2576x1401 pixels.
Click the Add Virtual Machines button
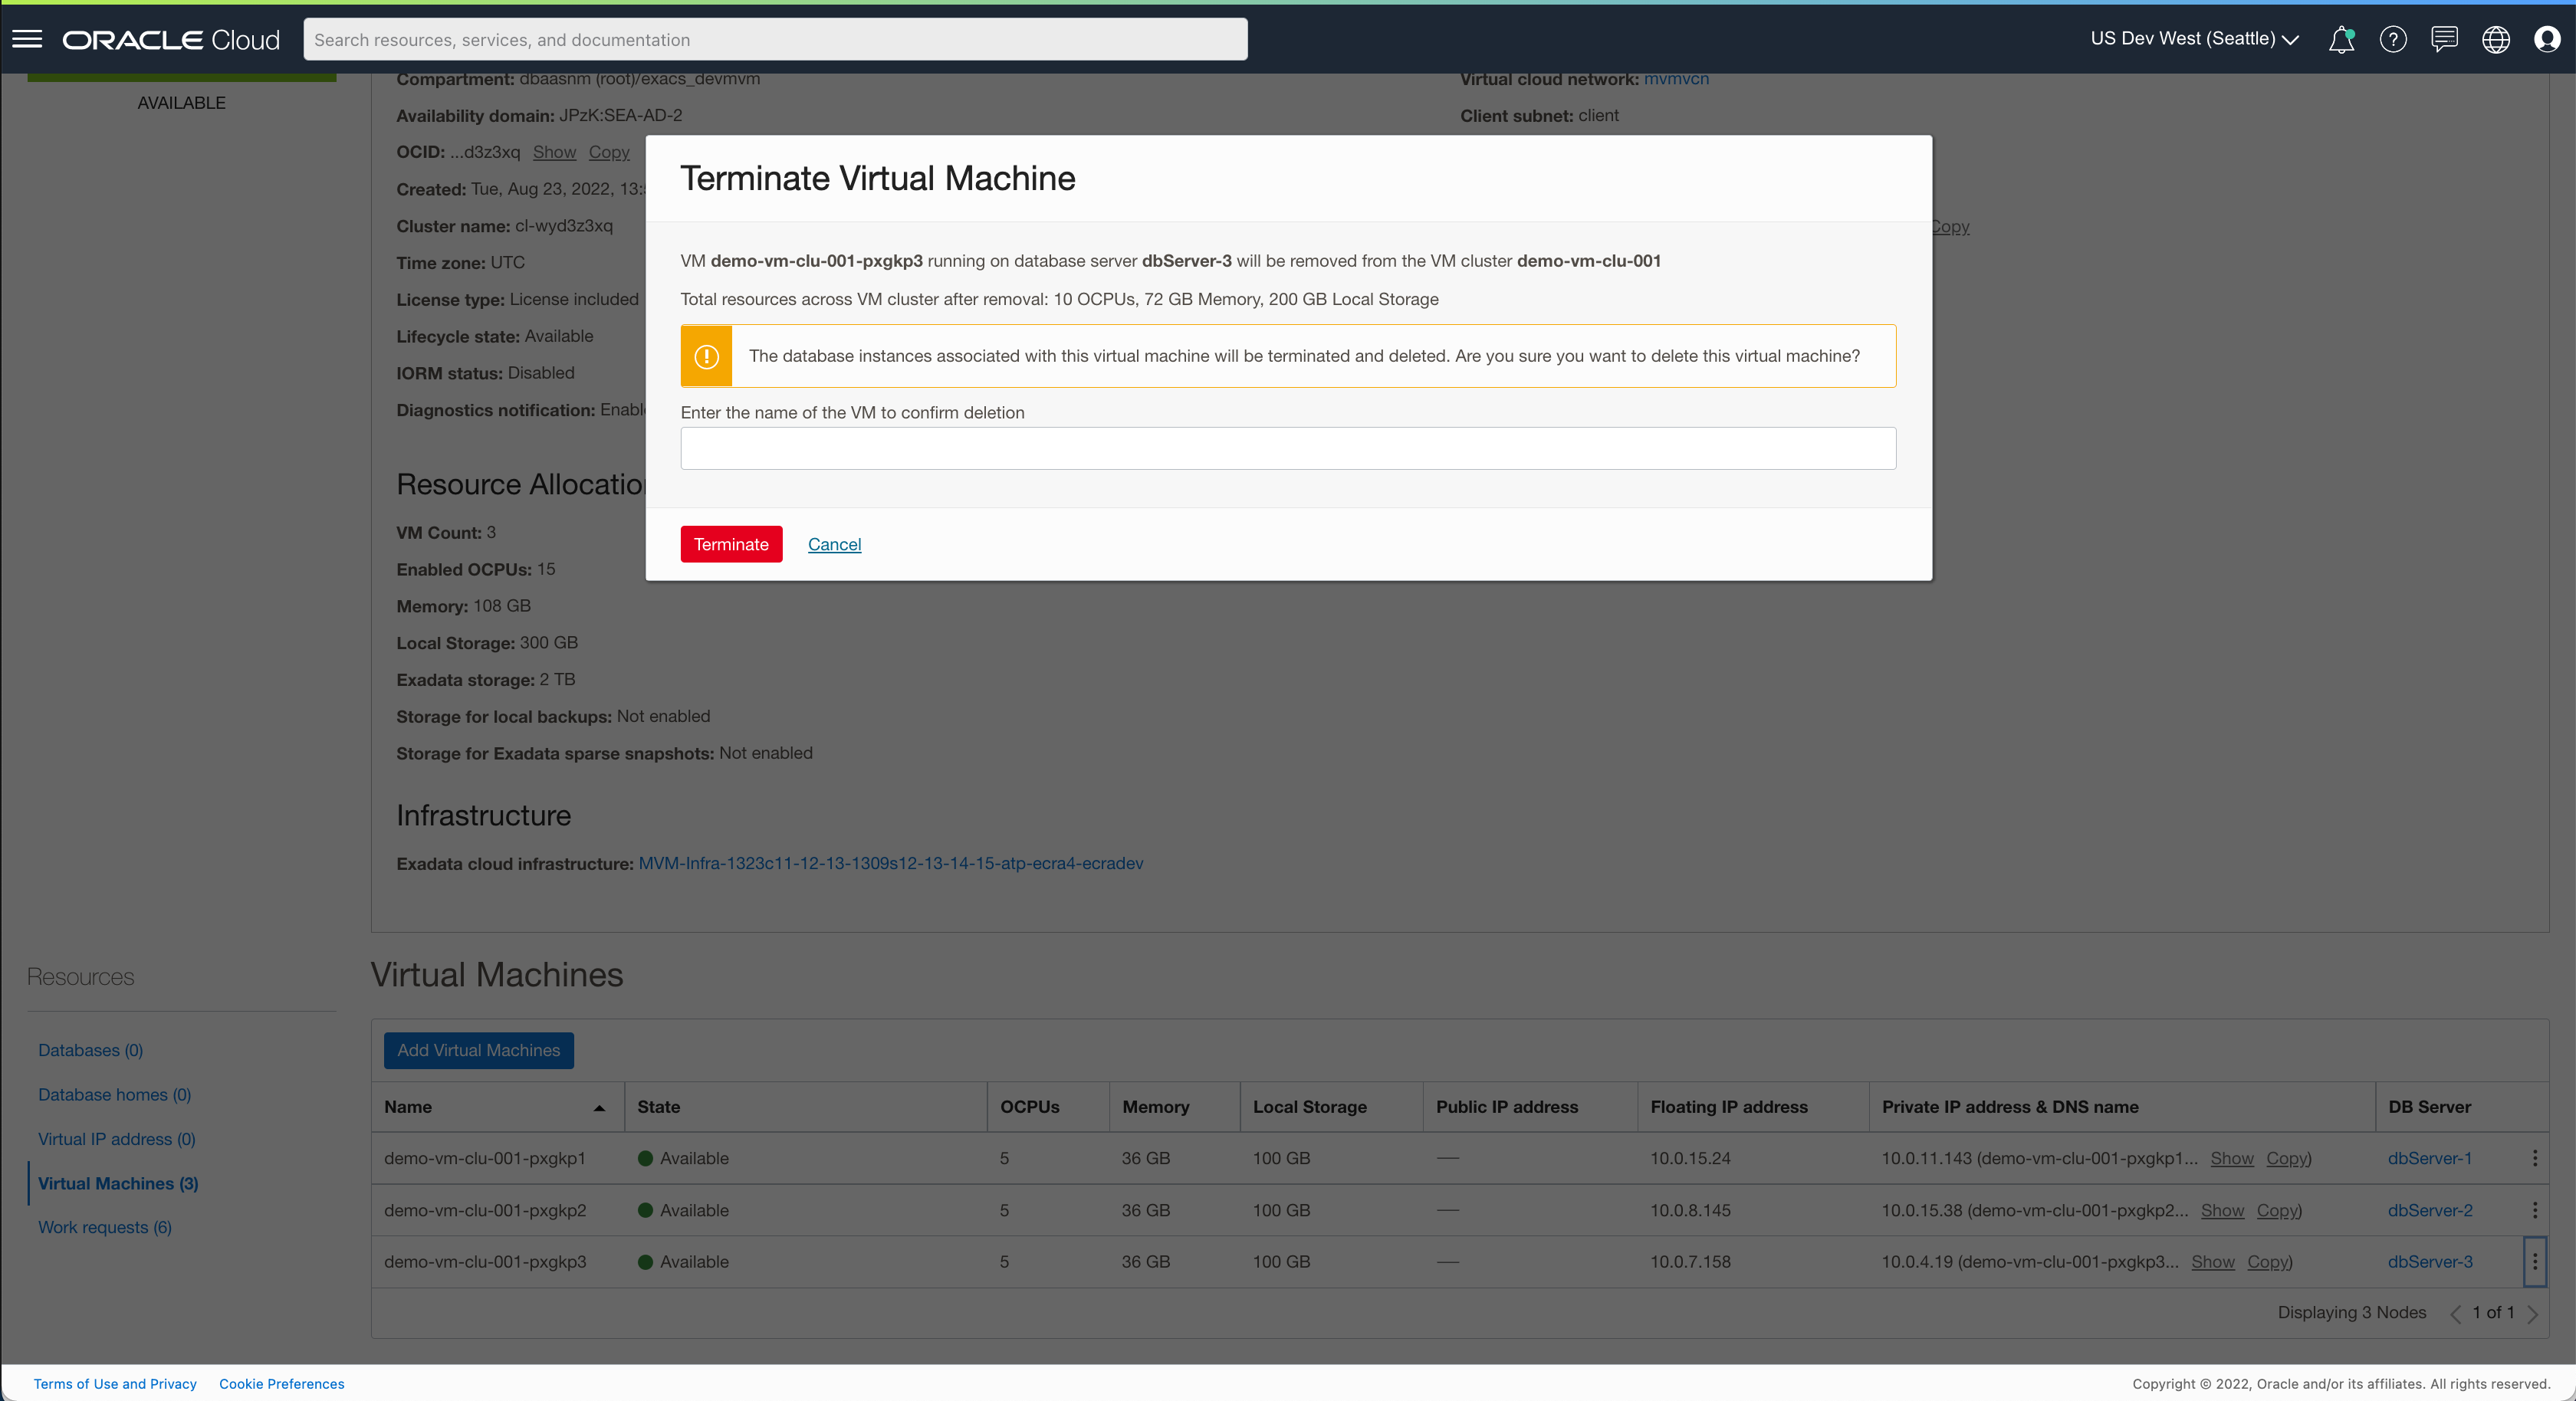pos(478,1050)
